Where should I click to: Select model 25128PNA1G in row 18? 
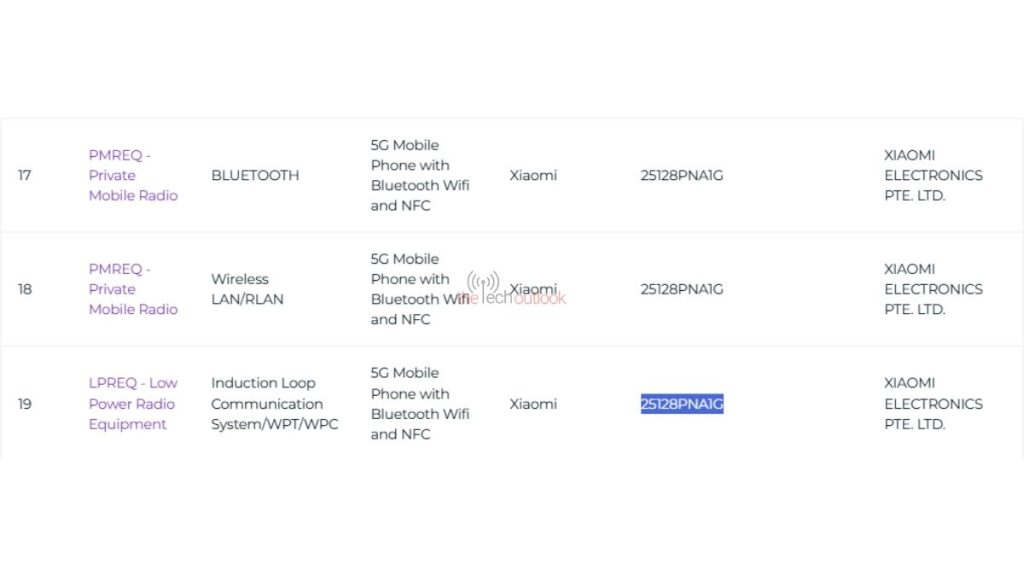(x=682, y=289)
